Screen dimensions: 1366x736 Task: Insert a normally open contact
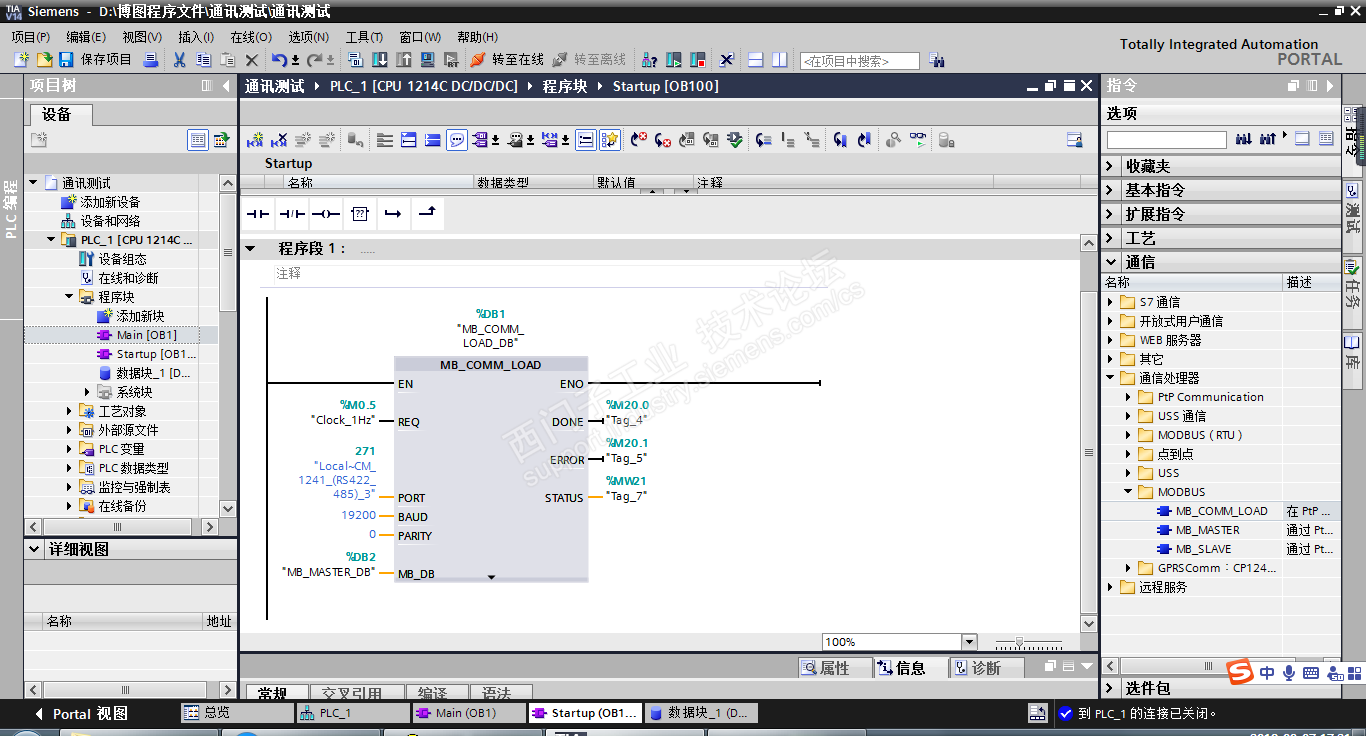pos(258,214)
